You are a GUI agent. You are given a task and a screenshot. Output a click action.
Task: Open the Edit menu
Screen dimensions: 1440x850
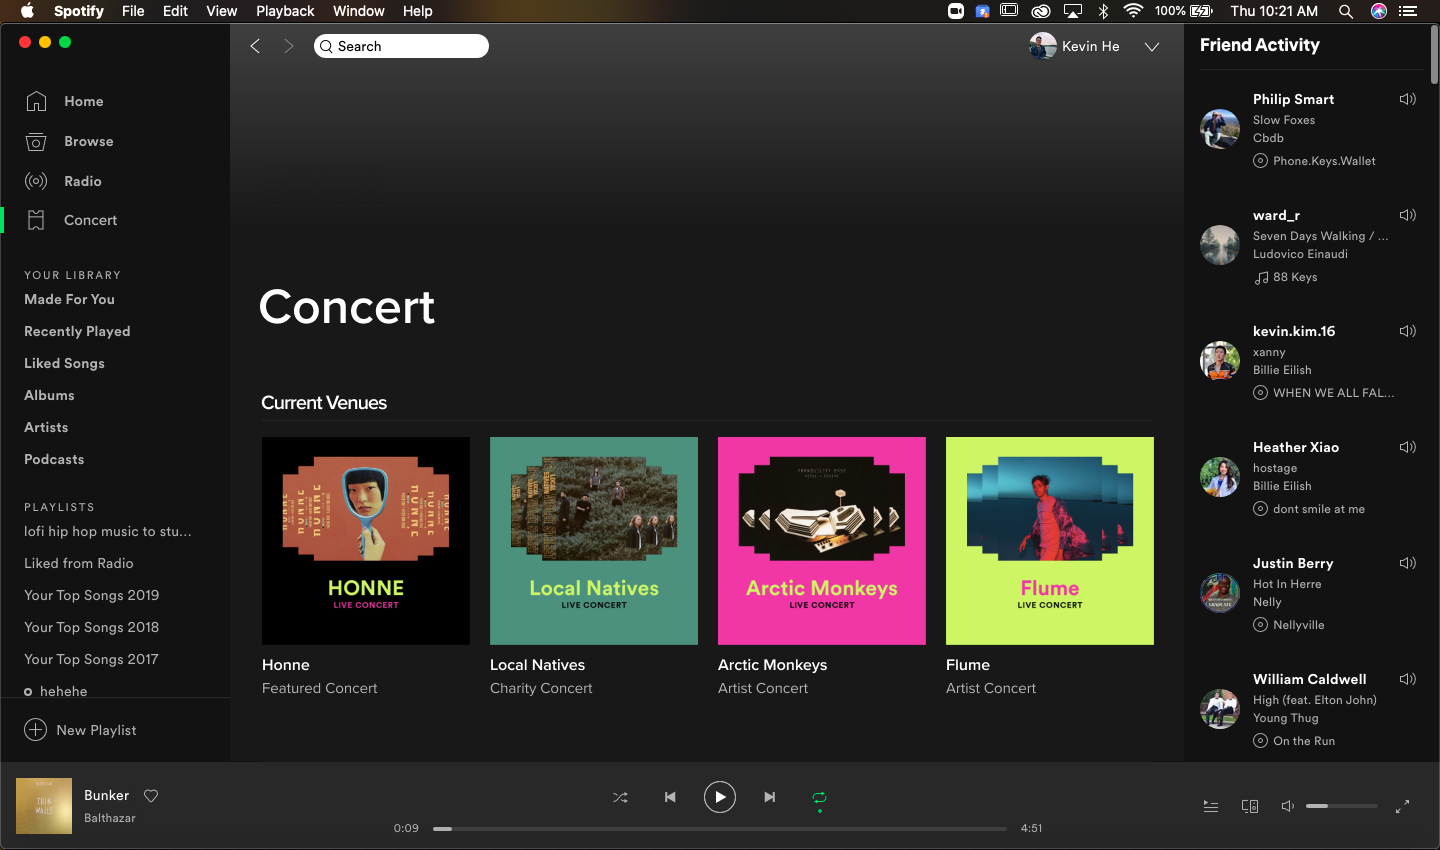(175, 11)
